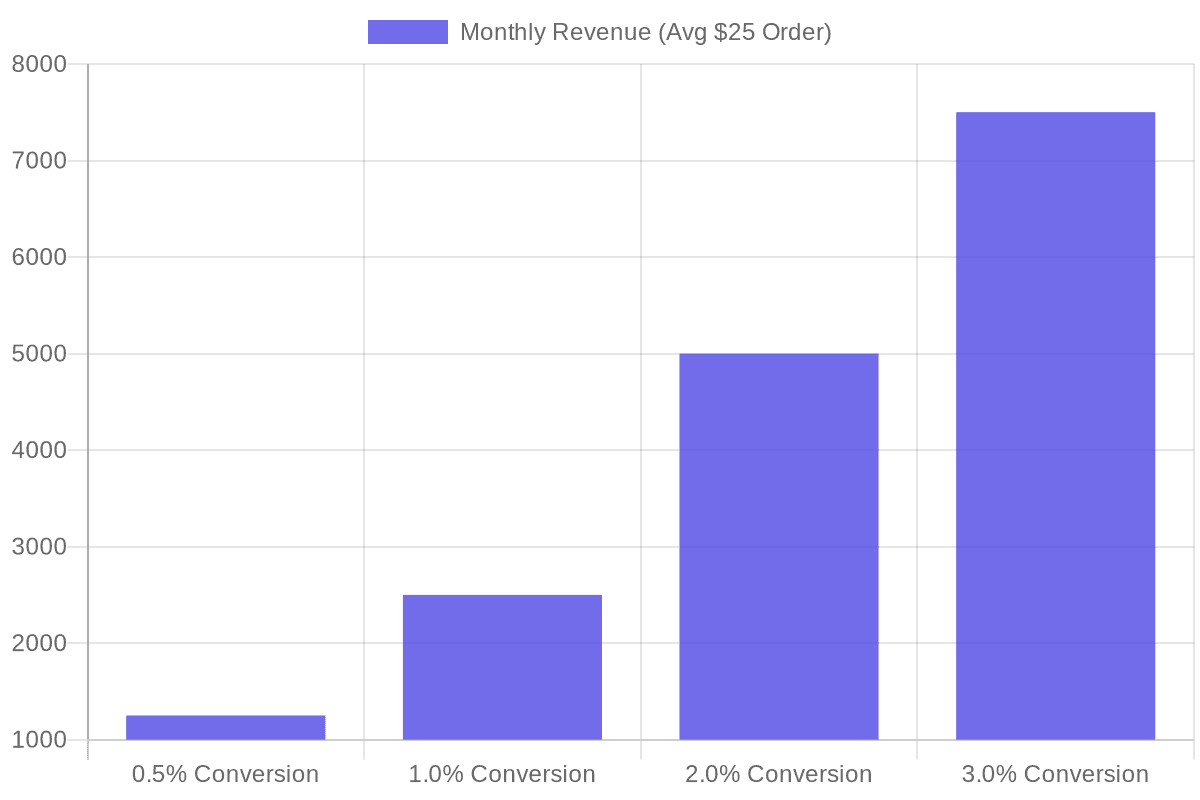This screenshot has height=800, width=1200.
Task: Click the 1.0% Conversion axis label
Action: point(502,774)
